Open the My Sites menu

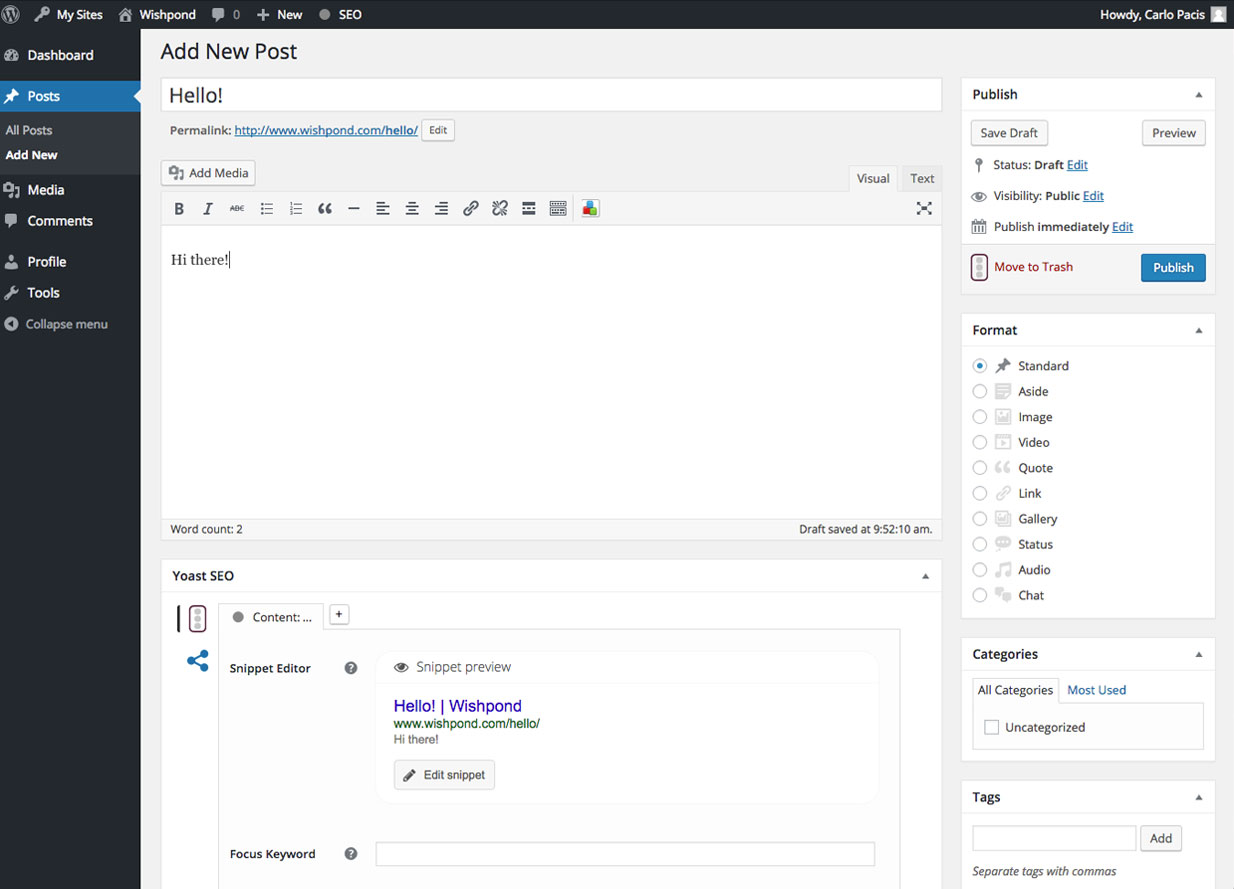click(68, 14)
